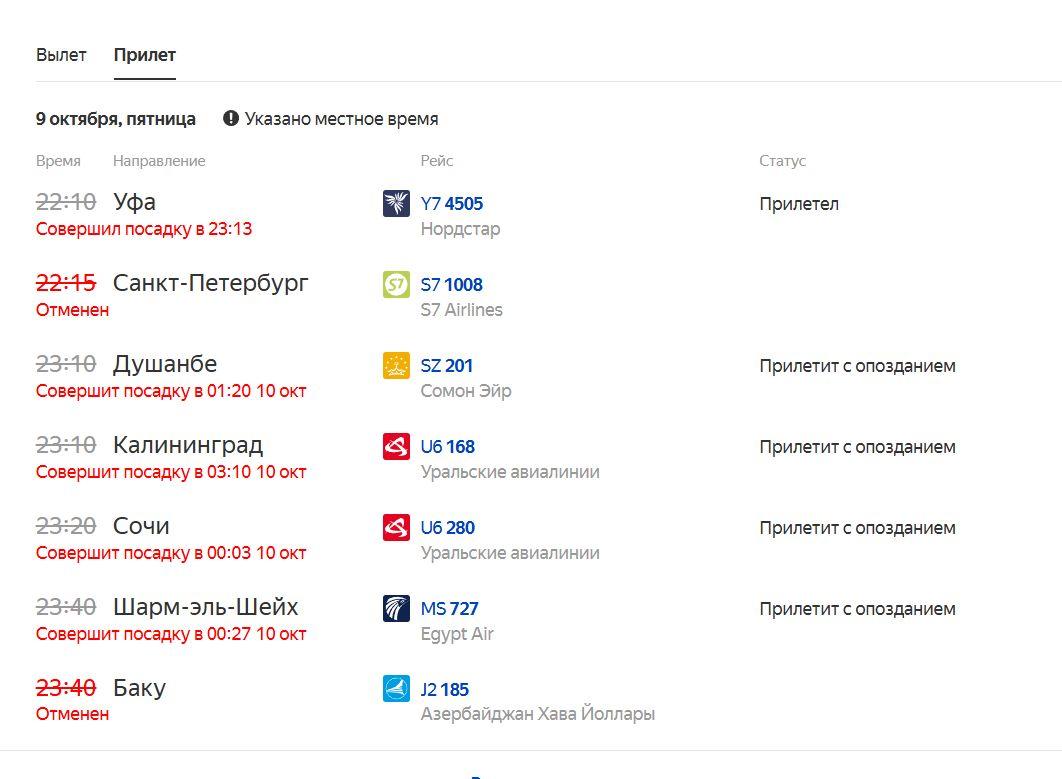The image size is (1062, 779).
Task: Click Отменен under Баку flight
Action: 72,714
